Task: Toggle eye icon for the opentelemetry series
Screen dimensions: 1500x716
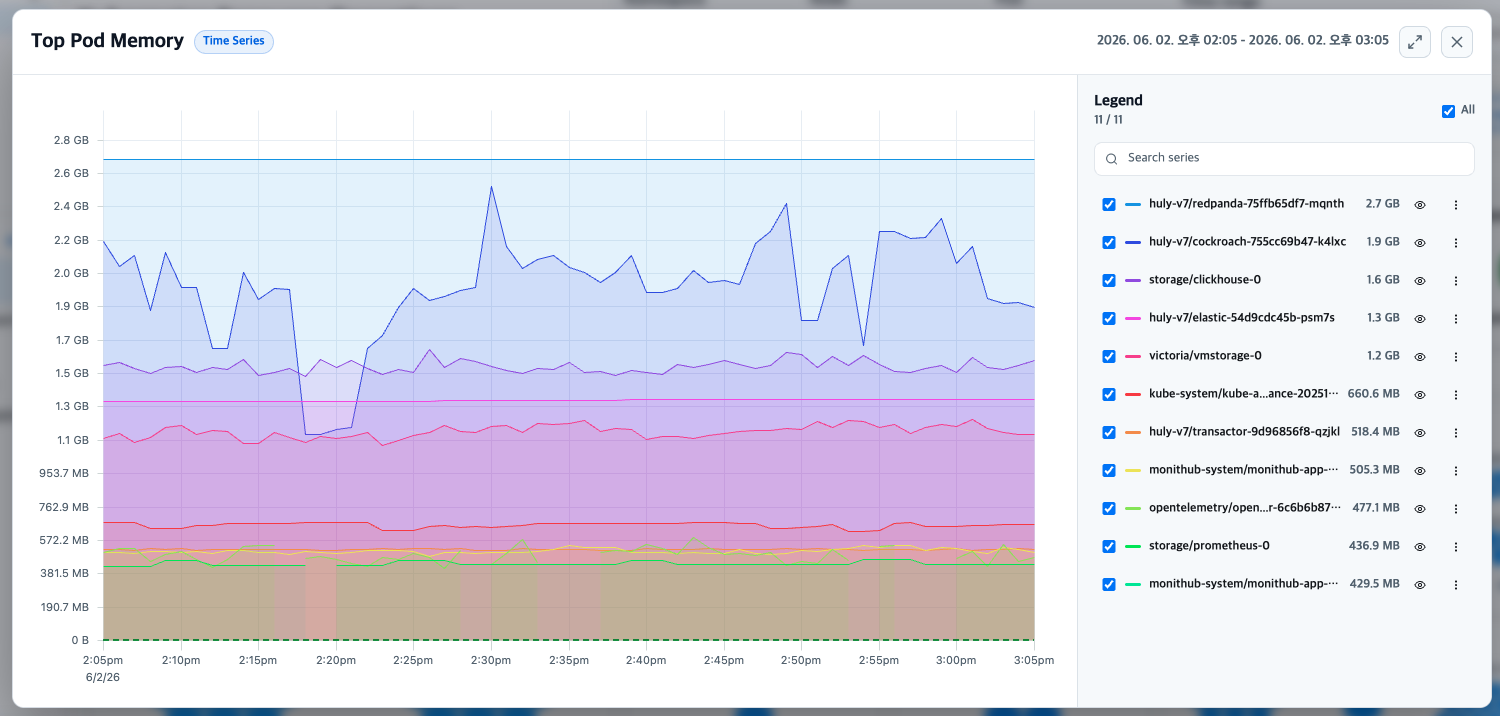Action: pyautogui.click(x=1420, y=509)
